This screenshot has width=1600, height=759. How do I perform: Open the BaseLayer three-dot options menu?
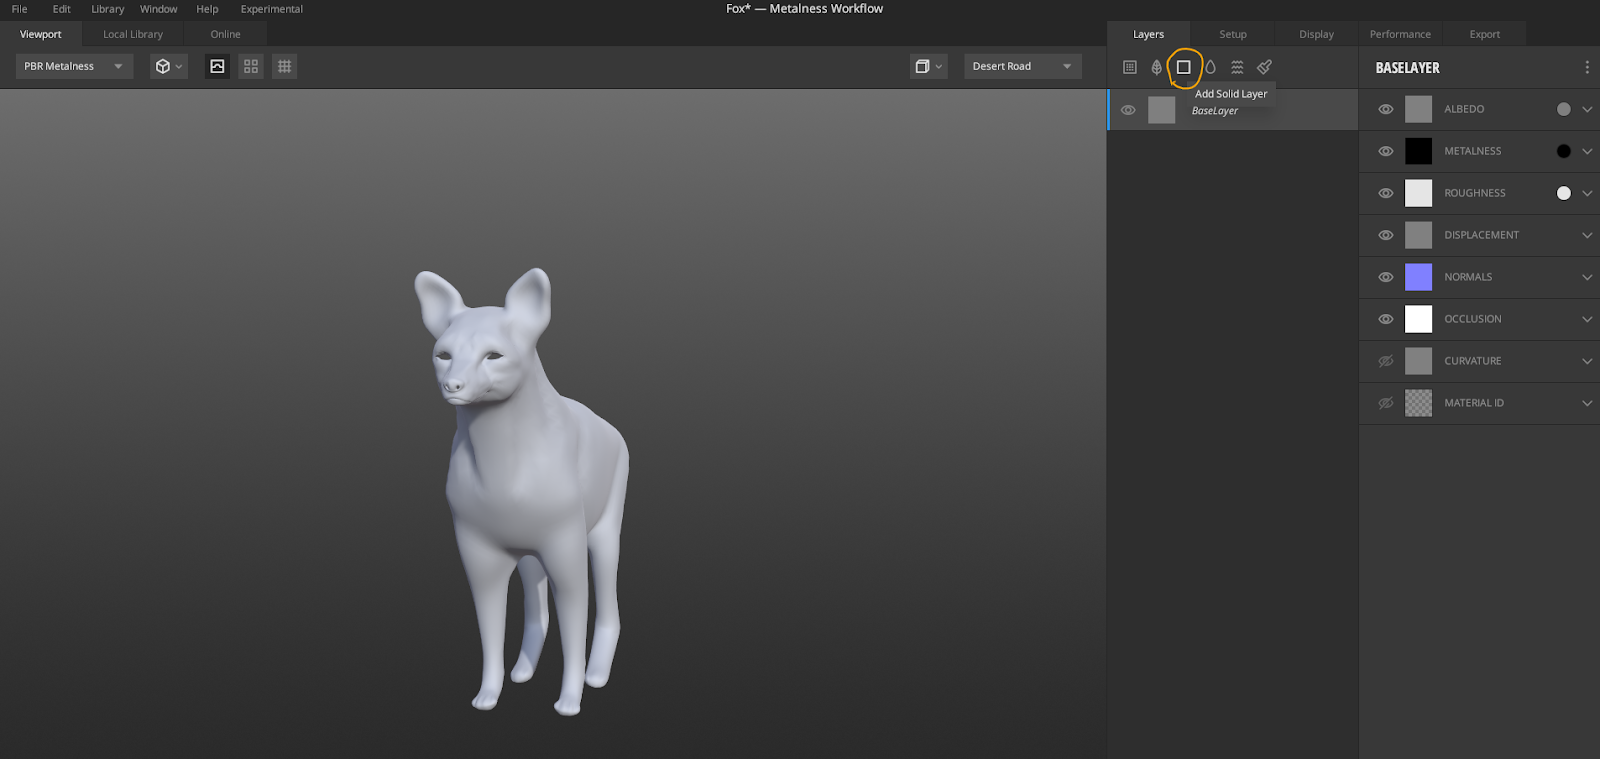click(x=1586, y=68)
